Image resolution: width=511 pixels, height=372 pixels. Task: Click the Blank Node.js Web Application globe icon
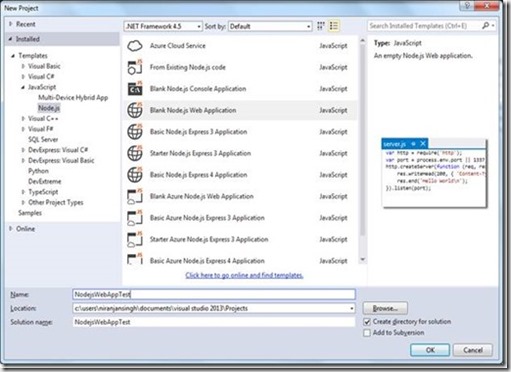point(135,110)
